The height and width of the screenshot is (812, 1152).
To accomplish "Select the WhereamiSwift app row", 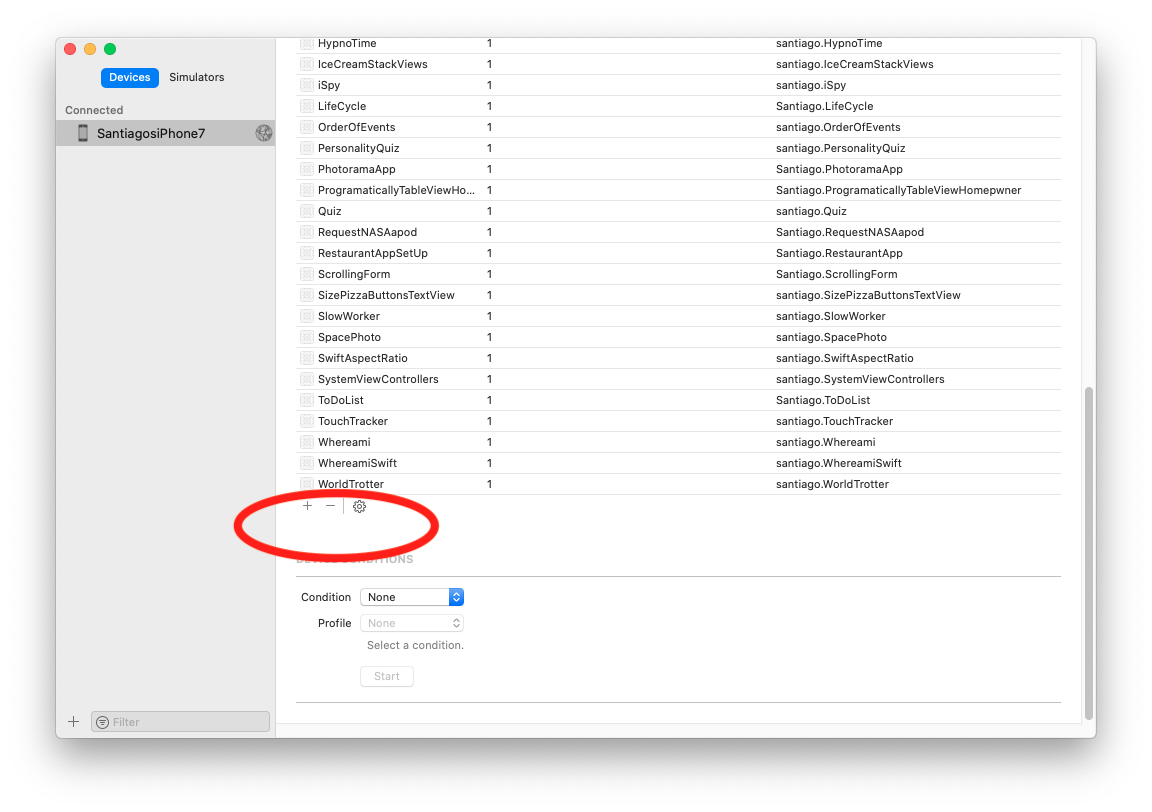I will coord(678,463).
